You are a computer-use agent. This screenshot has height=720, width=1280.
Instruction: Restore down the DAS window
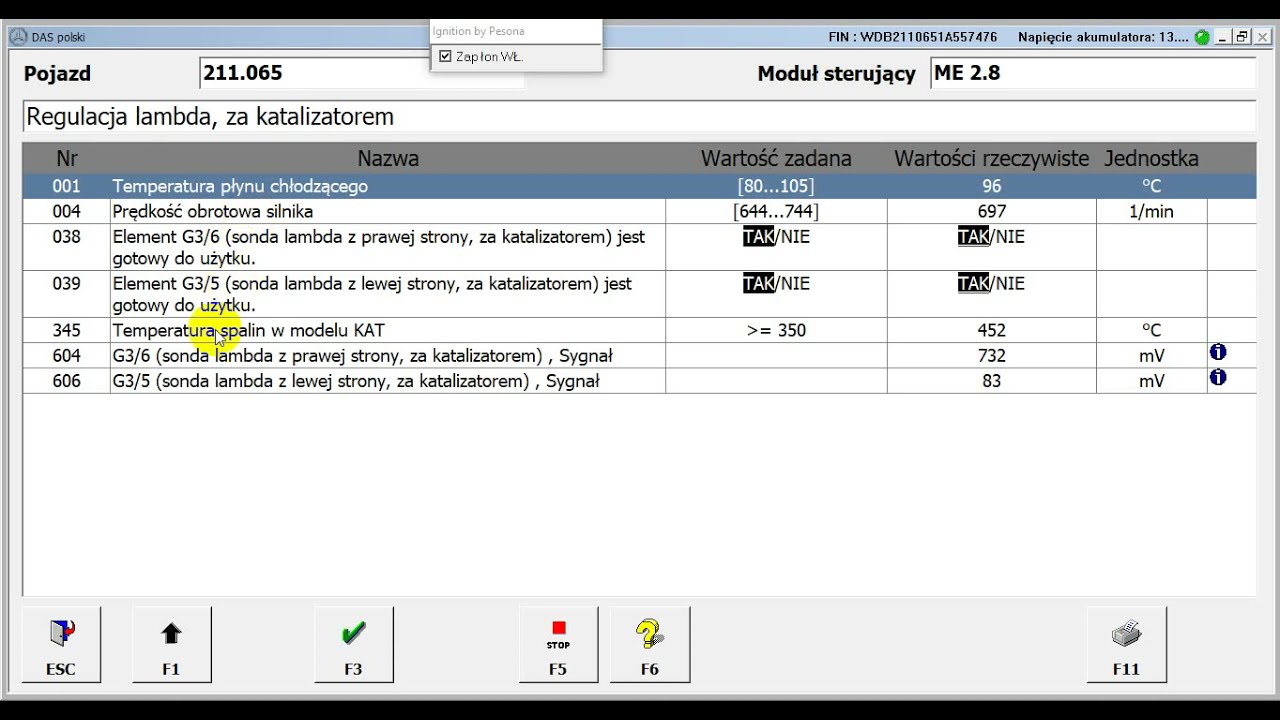[x=1243, y=37]
